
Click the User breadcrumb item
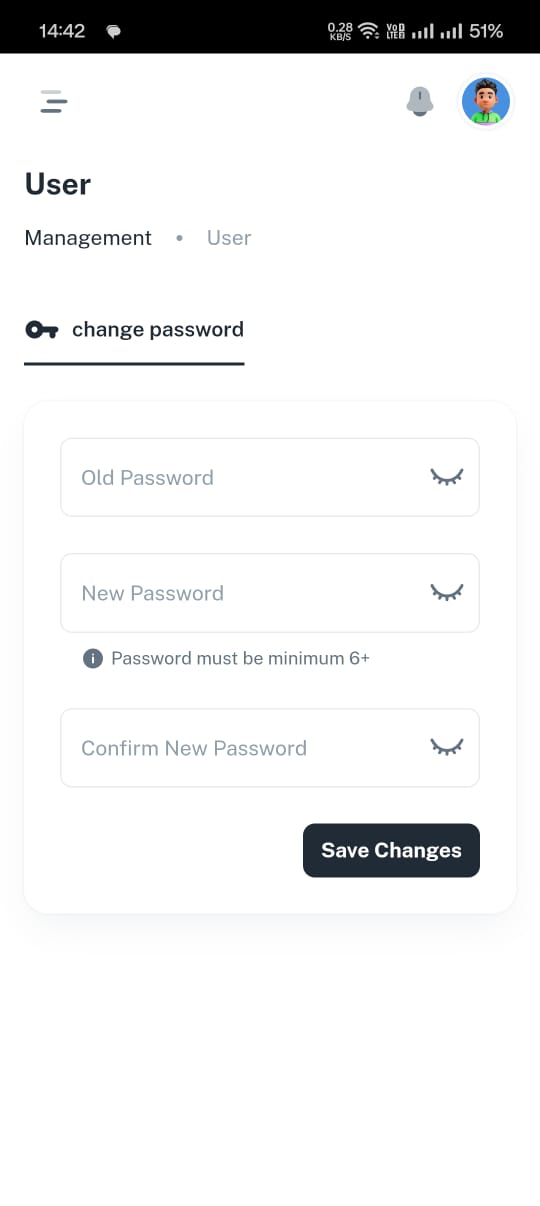[229, 238]
